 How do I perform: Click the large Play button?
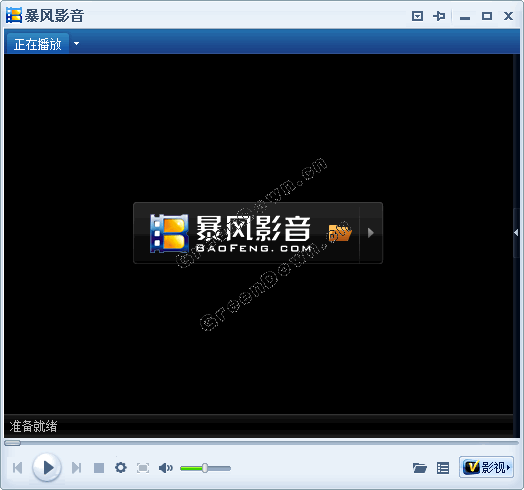click(x=47, y=467)
